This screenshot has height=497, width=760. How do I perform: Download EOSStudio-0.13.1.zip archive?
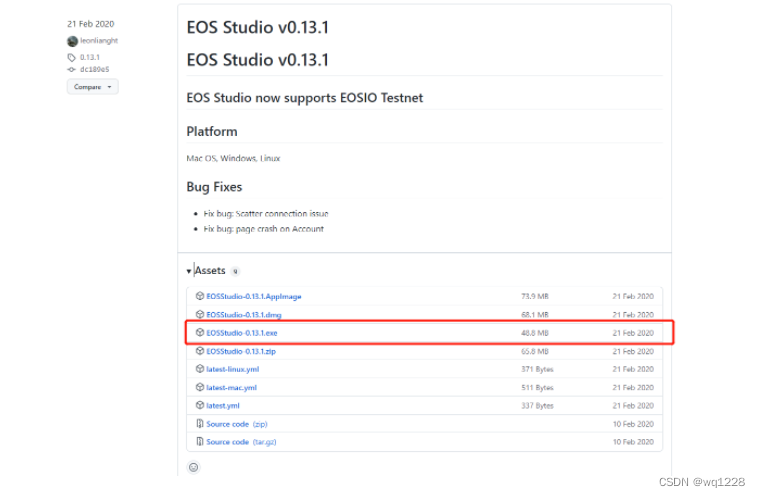point(241,351)
